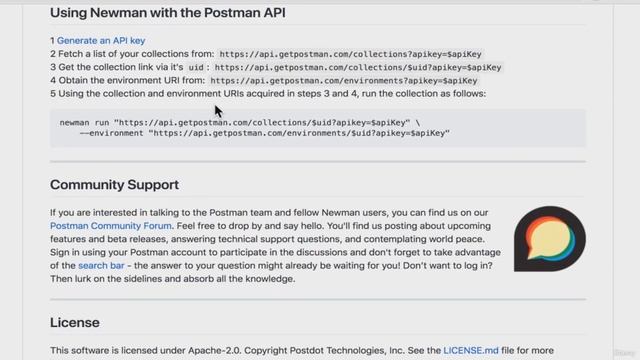Follow the 'search bar' link

coord(101,265)
